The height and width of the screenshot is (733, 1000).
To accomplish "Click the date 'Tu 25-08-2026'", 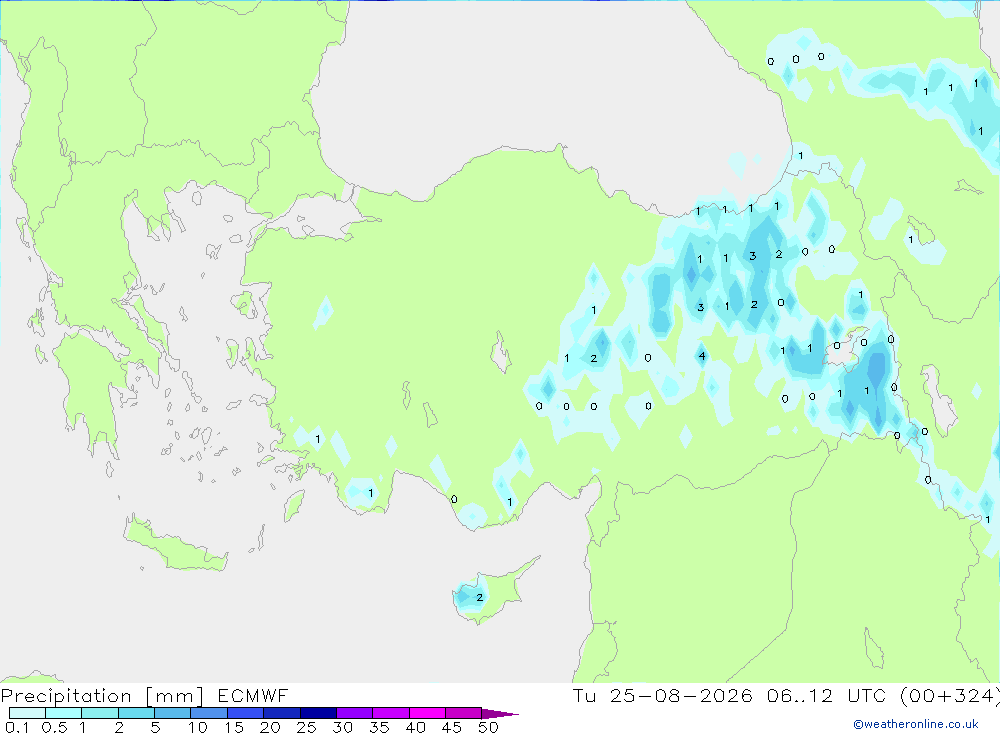I will 662,695.
